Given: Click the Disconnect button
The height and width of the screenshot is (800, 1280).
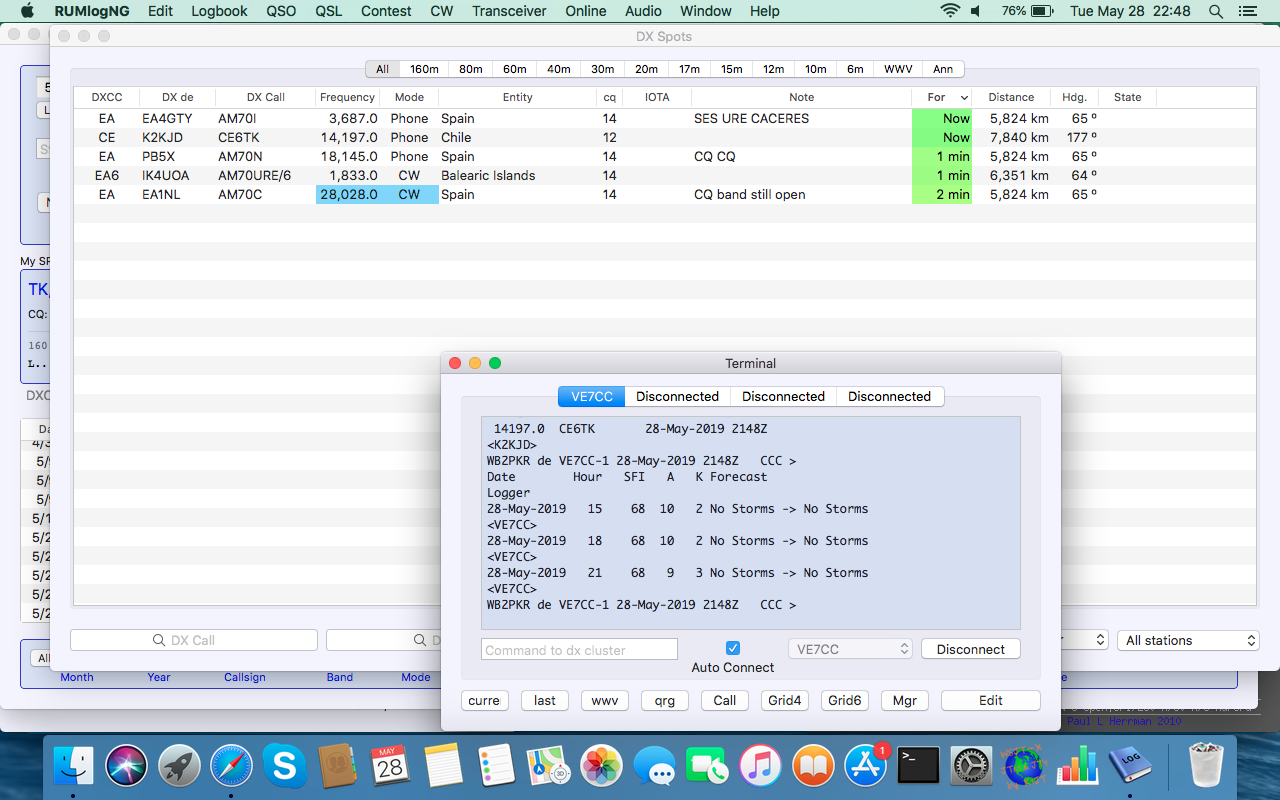Looking at the screenshot, I should coord(970,649).
